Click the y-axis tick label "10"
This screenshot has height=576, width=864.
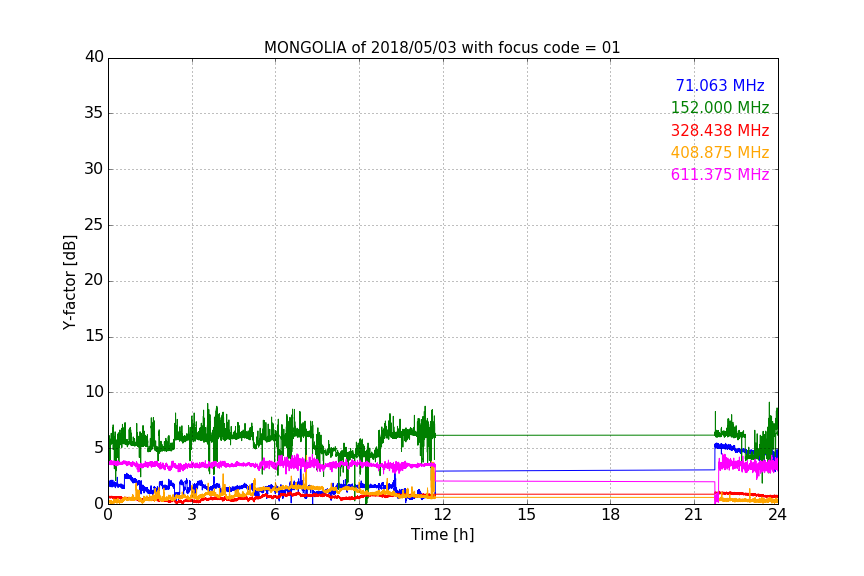(94, 392)
